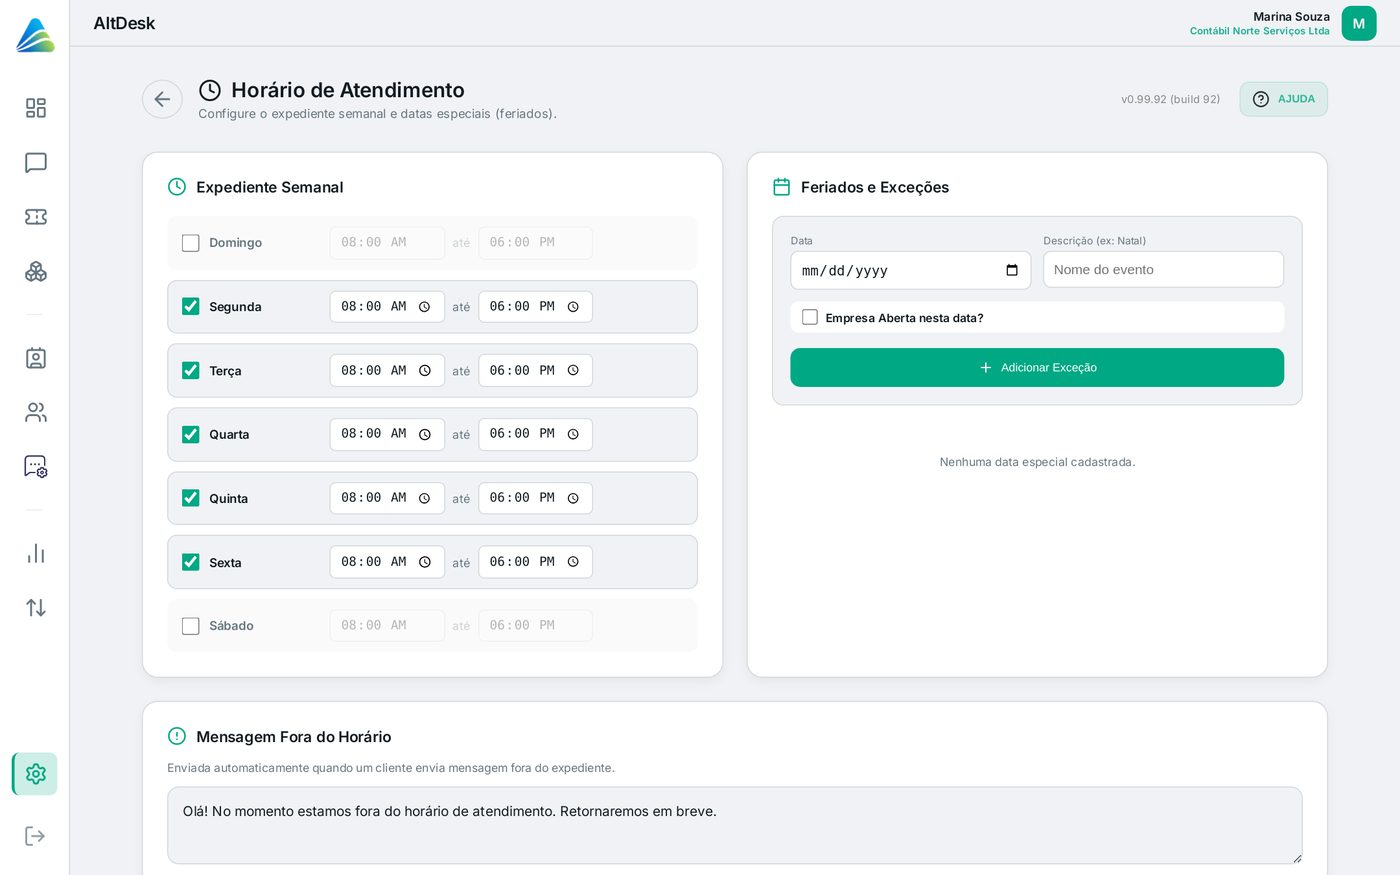Click the Data date input field
1400x875 pixels.
pos(910,270)
